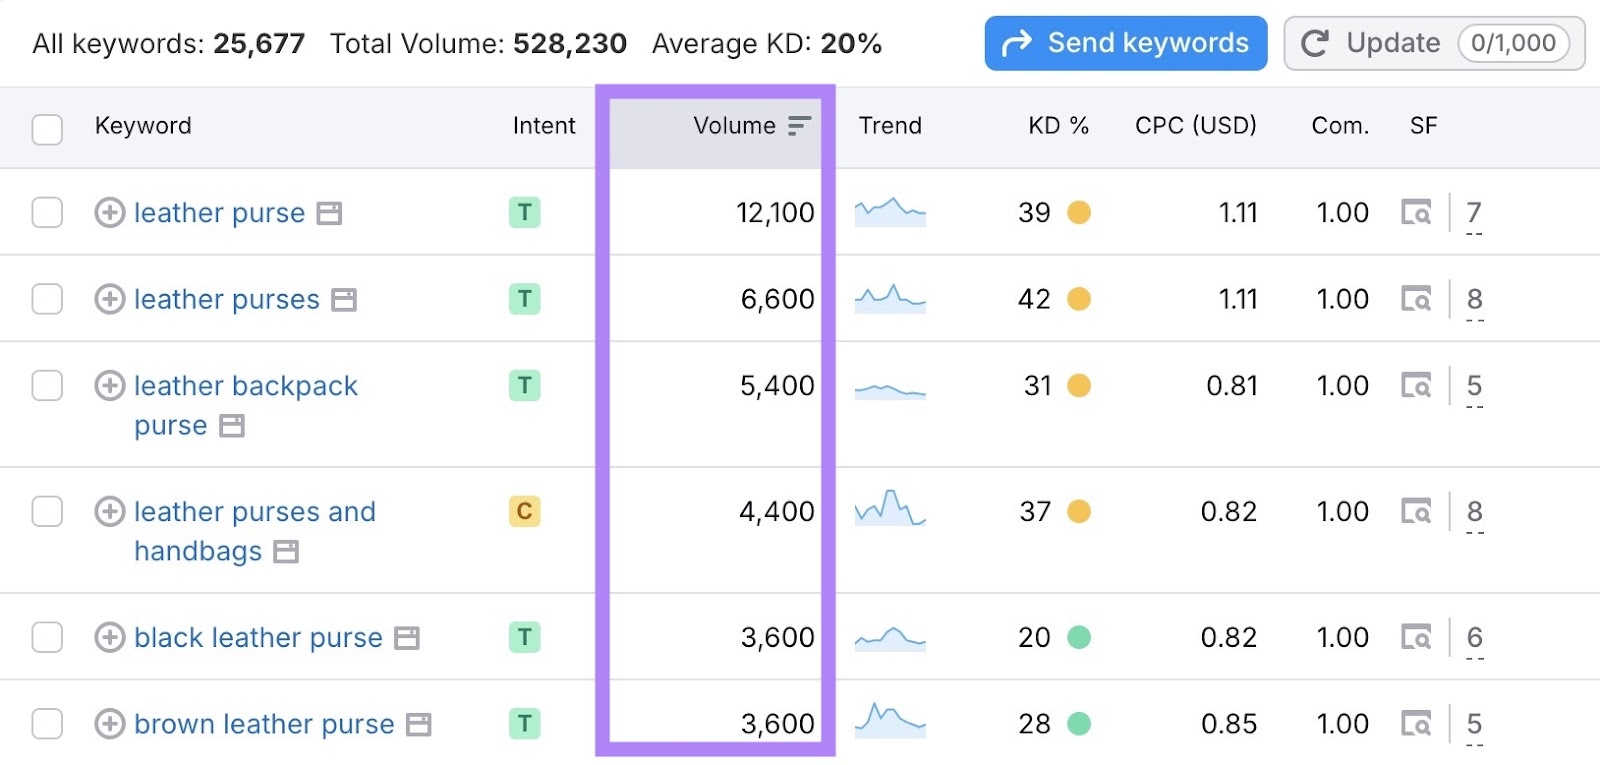Select the brown leather purse checkbox
The width and height of the screenshot is (1600, 765).
pos(47,723)
